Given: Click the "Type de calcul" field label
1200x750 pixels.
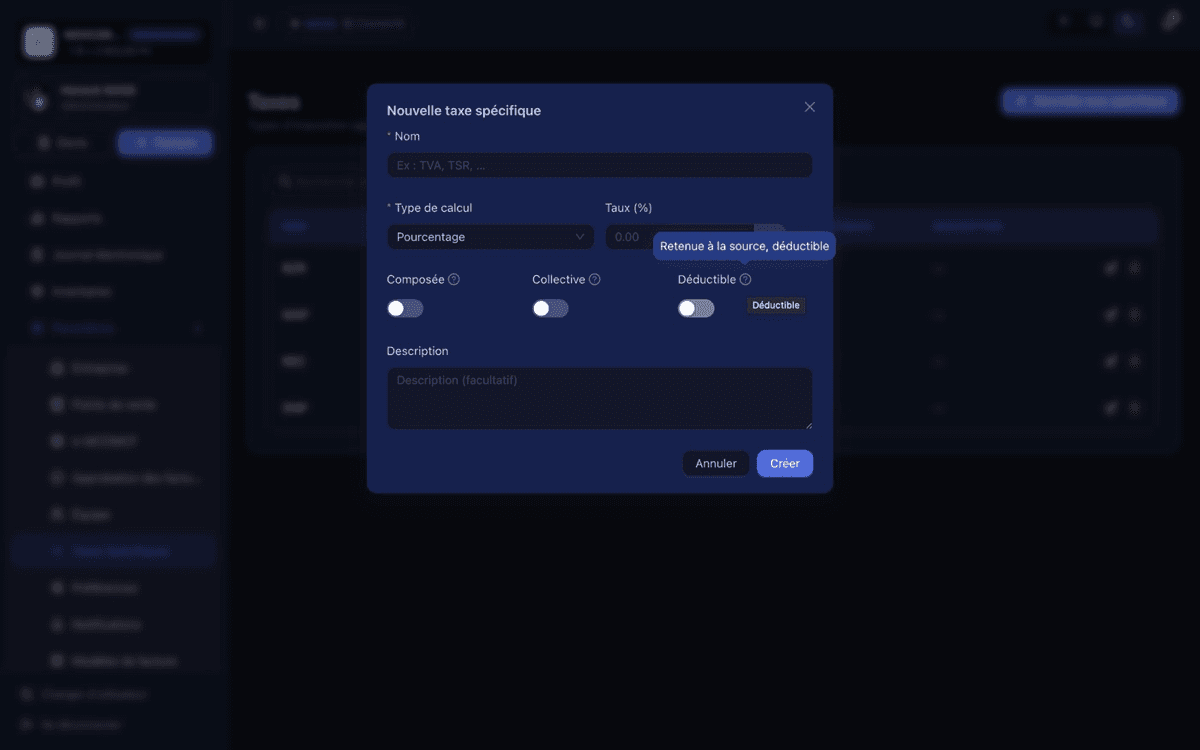Looking at the screenshot, I should click(x=434, y=208).
